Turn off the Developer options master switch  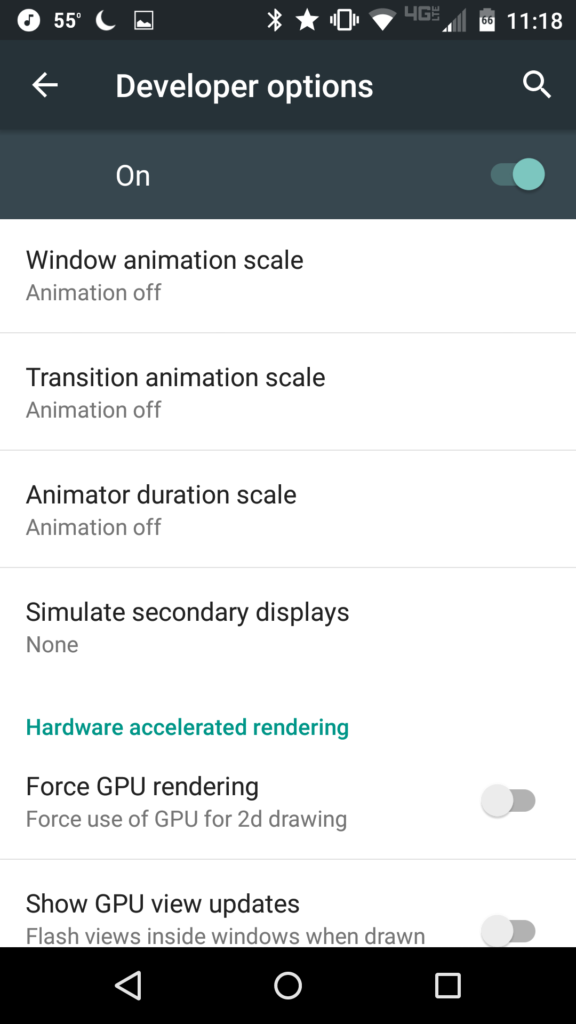tap(519, 175)
